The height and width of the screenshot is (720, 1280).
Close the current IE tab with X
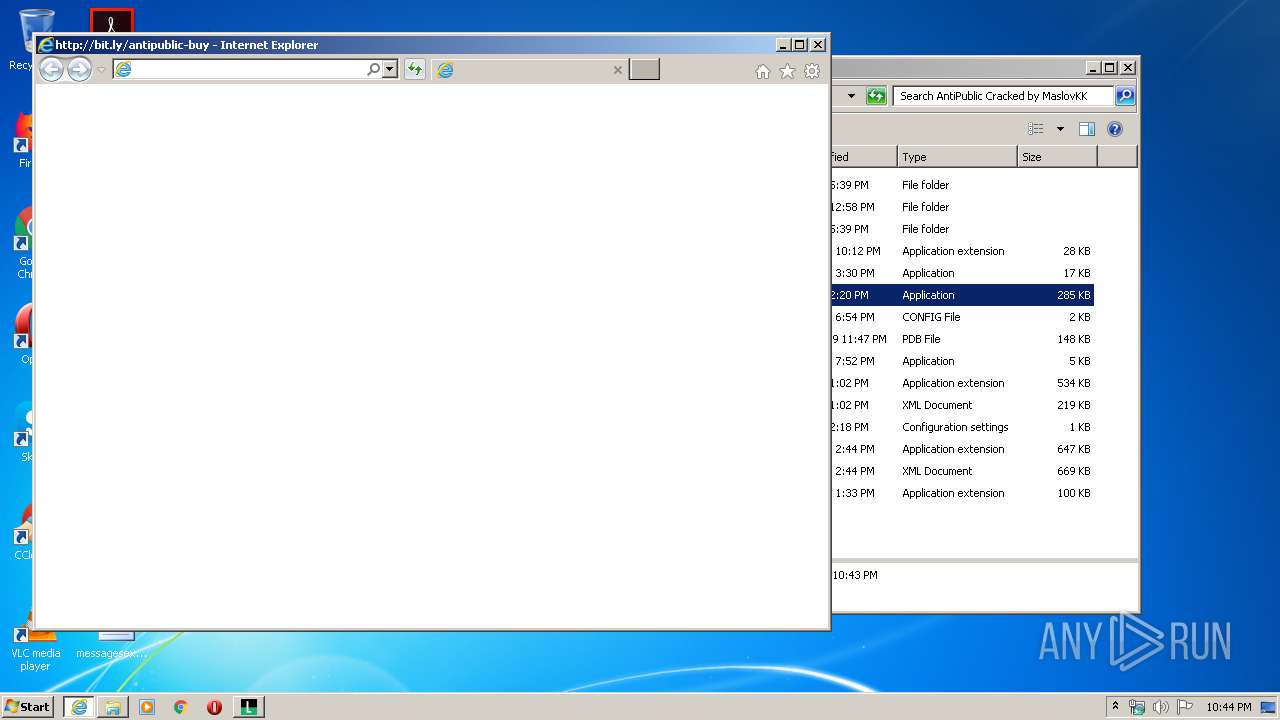617,70
